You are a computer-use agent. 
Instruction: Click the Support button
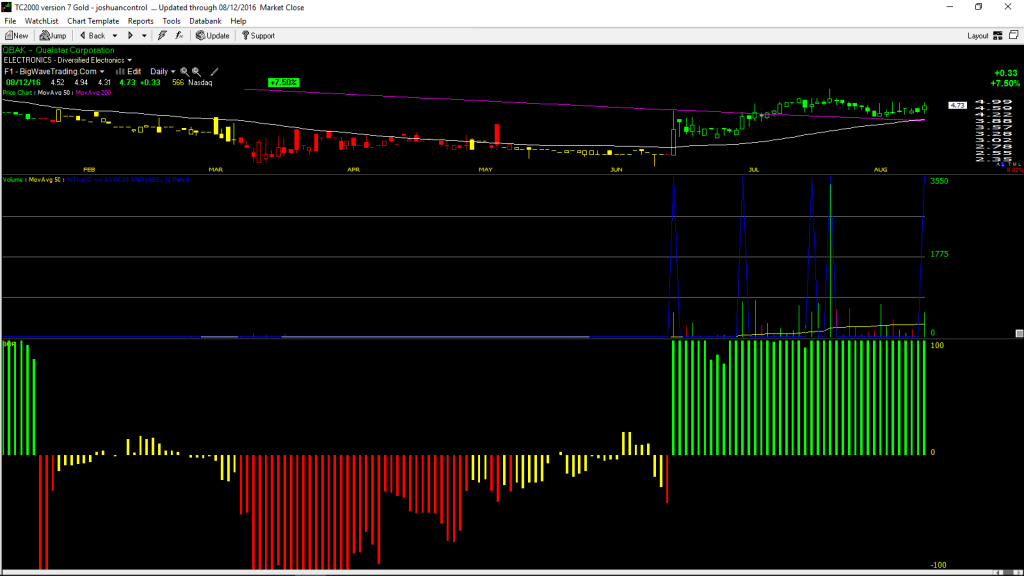[259, 36]
